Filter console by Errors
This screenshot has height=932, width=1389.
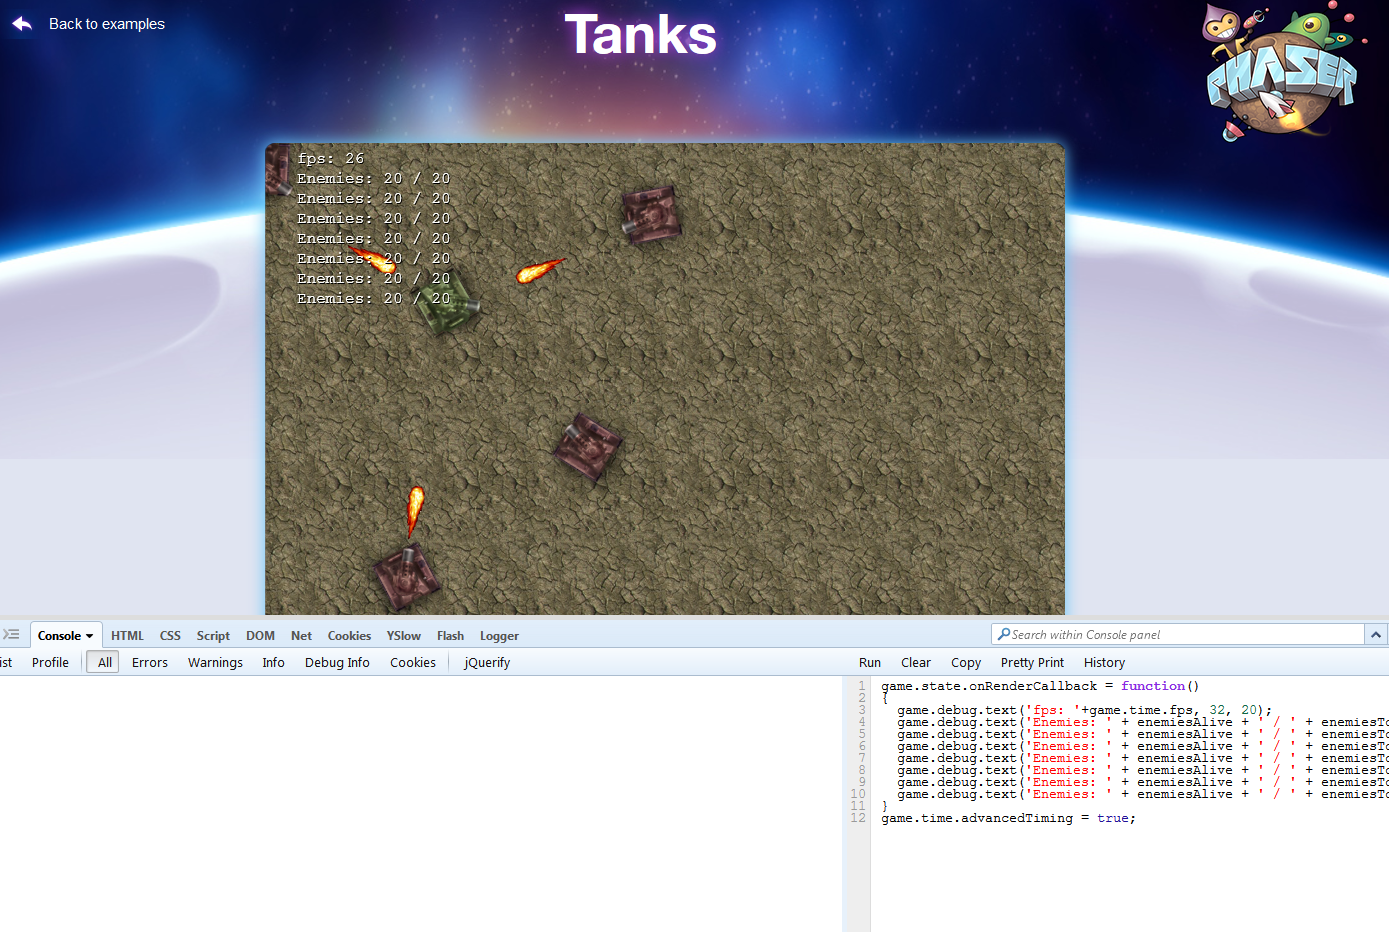(x=150, y=663)
